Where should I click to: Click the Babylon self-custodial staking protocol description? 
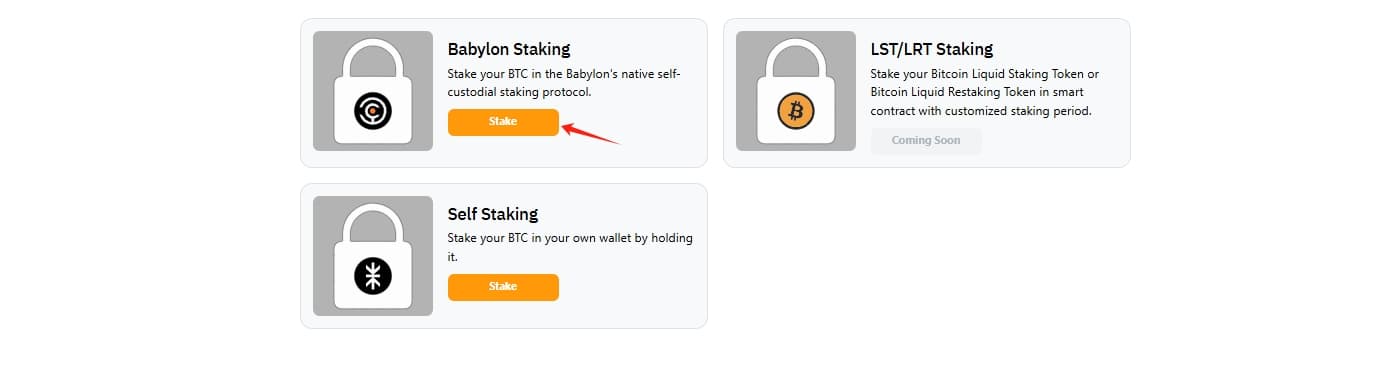click(x=564, y=83)
